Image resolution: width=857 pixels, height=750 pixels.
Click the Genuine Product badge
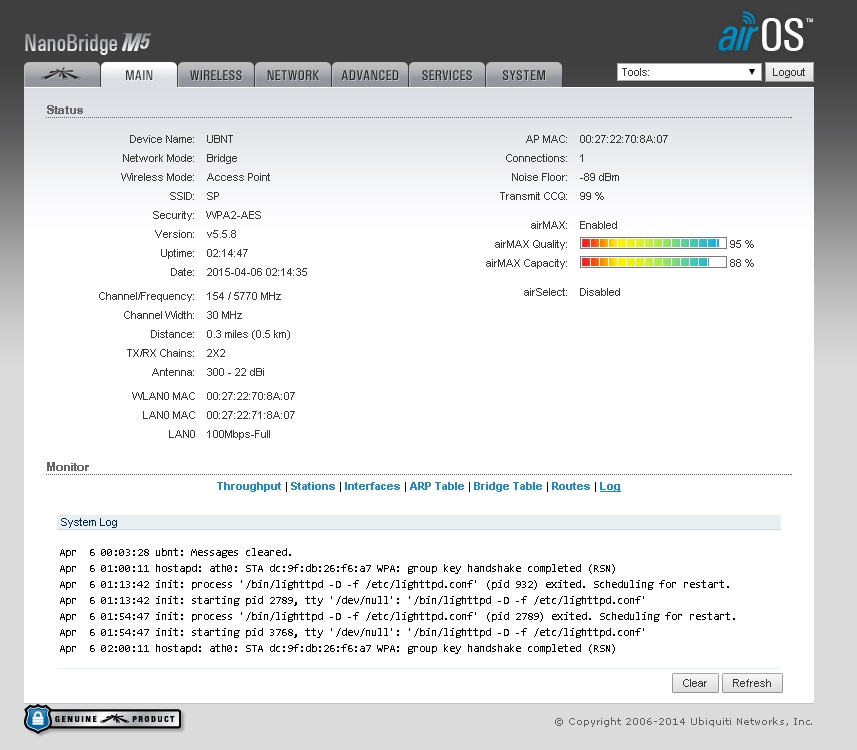tap(102, 719)
